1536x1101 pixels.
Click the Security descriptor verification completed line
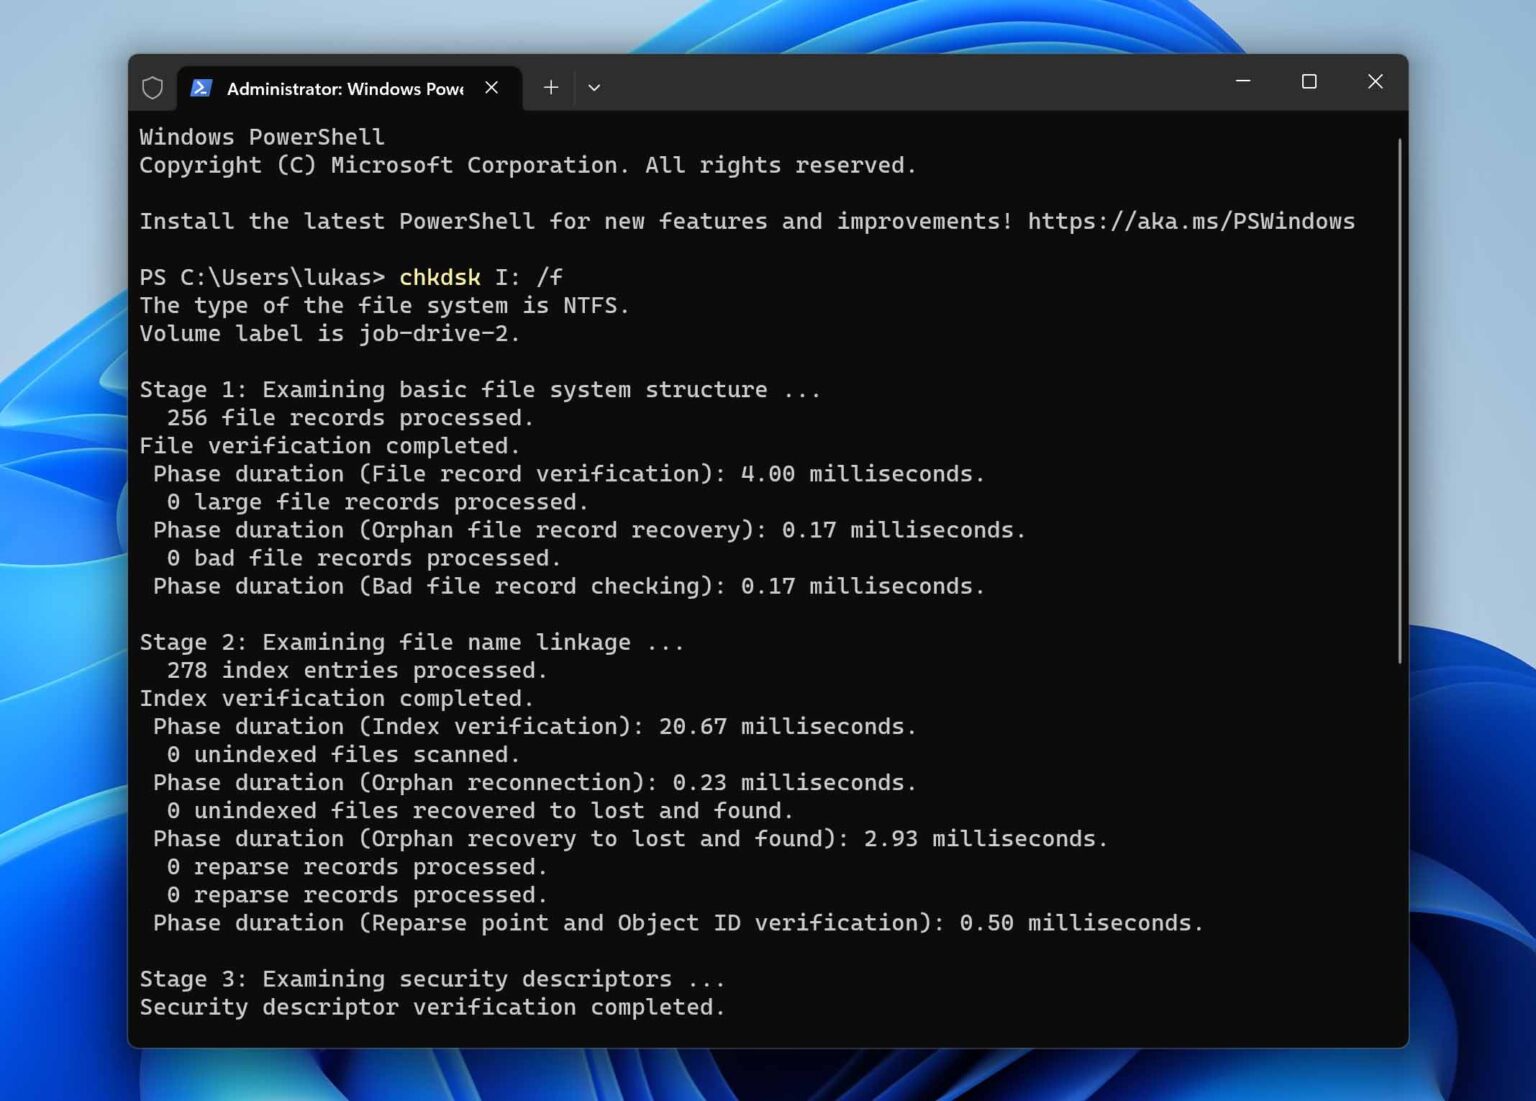[431, 1007]
